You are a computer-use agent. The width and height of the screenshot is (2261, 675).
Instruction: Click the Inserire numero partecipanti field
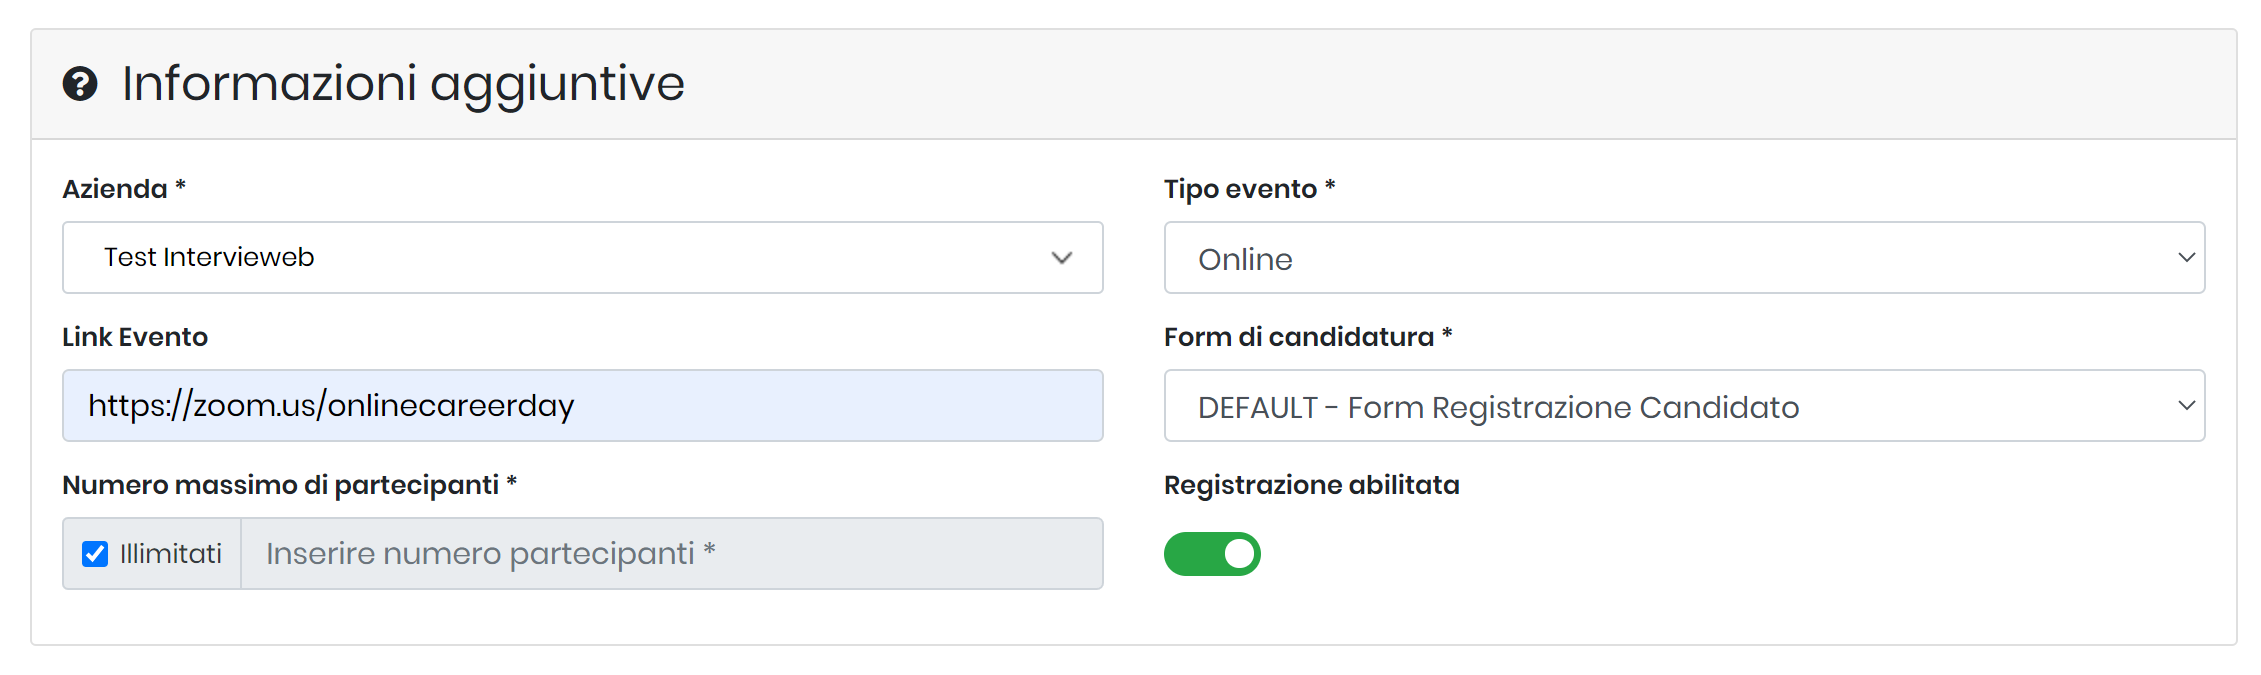coord(672,554)
